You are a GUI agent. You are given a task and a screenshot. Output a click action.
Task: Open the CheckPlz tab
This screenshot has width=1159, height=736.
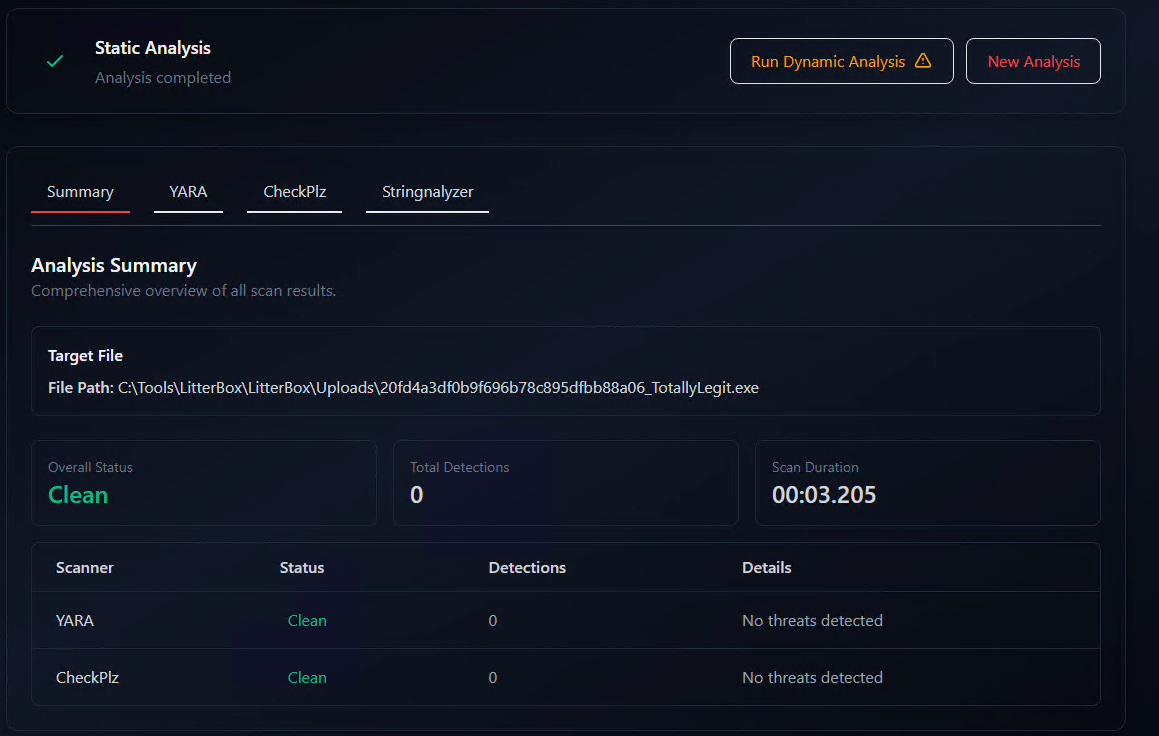click(x=294, y=192)
